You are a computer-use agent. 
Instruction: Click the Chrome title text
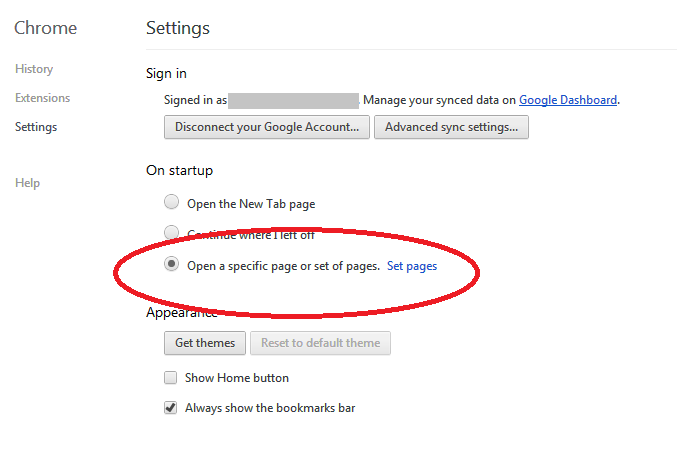click(45, 28)
